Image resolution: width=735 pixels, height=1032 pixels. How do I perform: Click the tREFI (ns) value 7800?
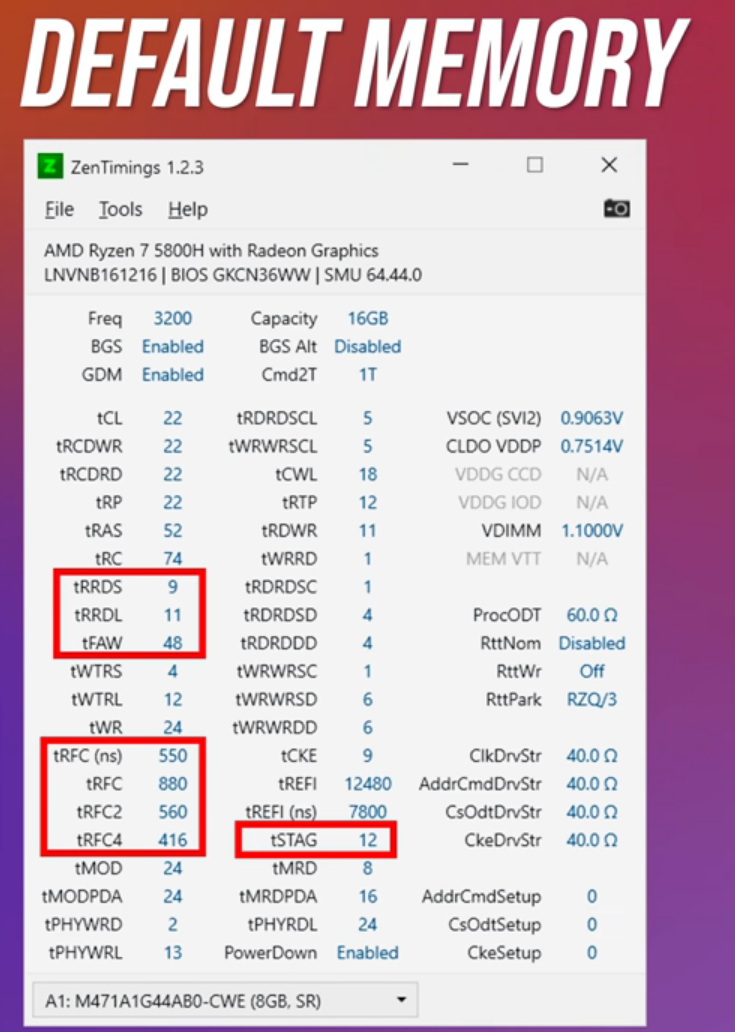coord(368,812)
